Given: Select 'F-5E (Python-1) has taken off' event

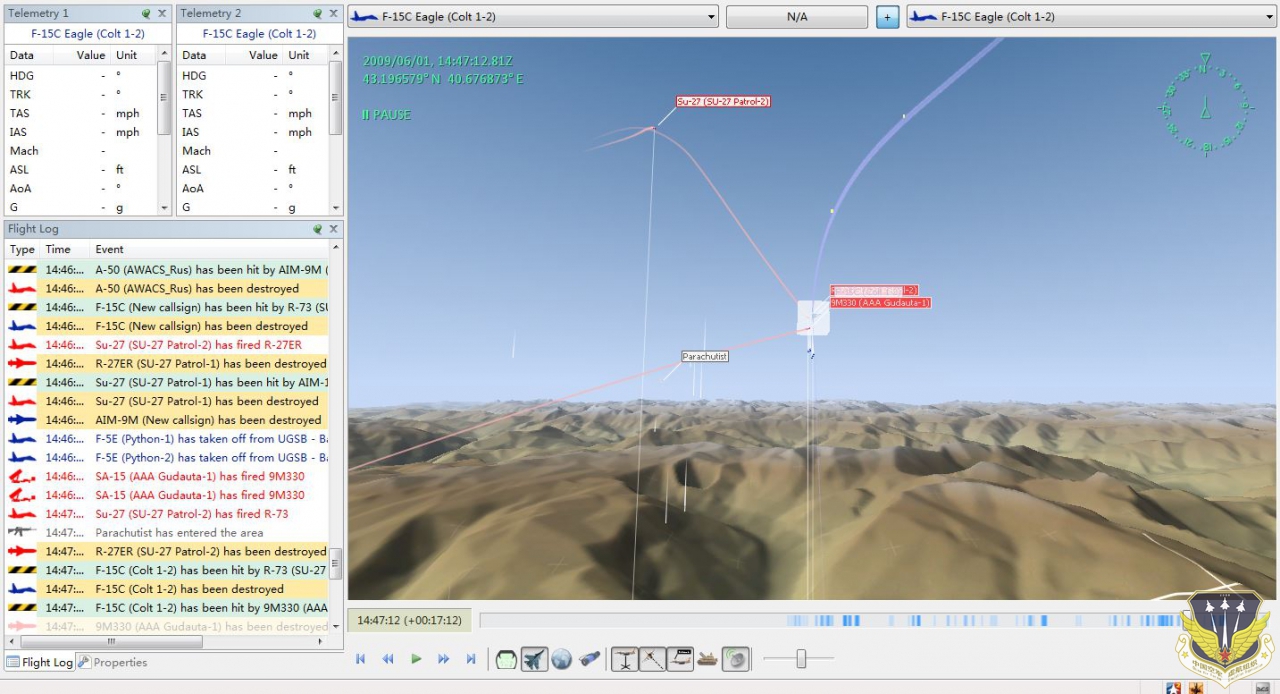Looking at the screenshot, I should pos(167,439).
